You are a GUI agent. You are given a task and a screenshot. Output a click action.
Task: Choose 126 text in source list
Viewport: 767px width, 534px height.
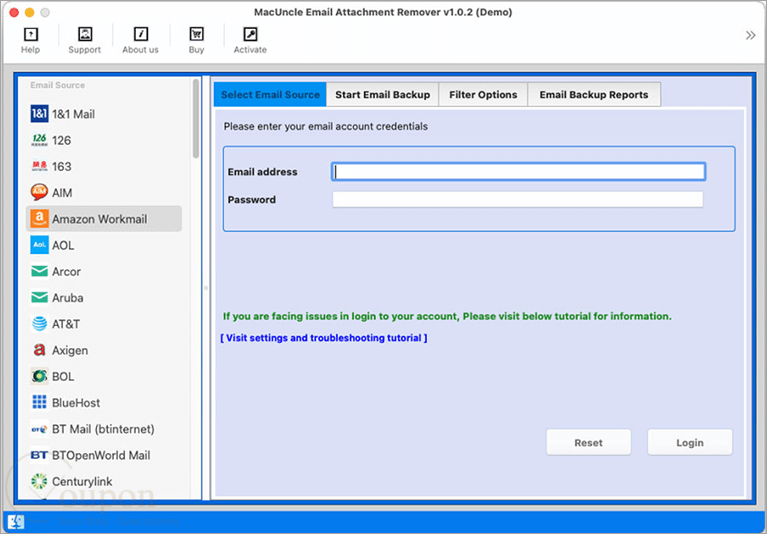pos(62,140)
